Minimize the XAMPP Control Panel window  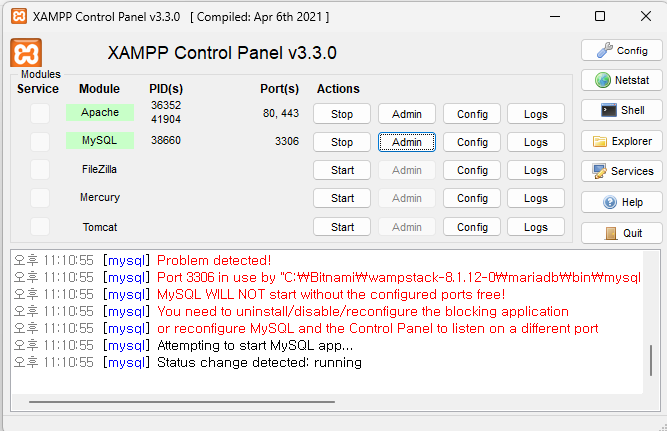coord(555,17)
